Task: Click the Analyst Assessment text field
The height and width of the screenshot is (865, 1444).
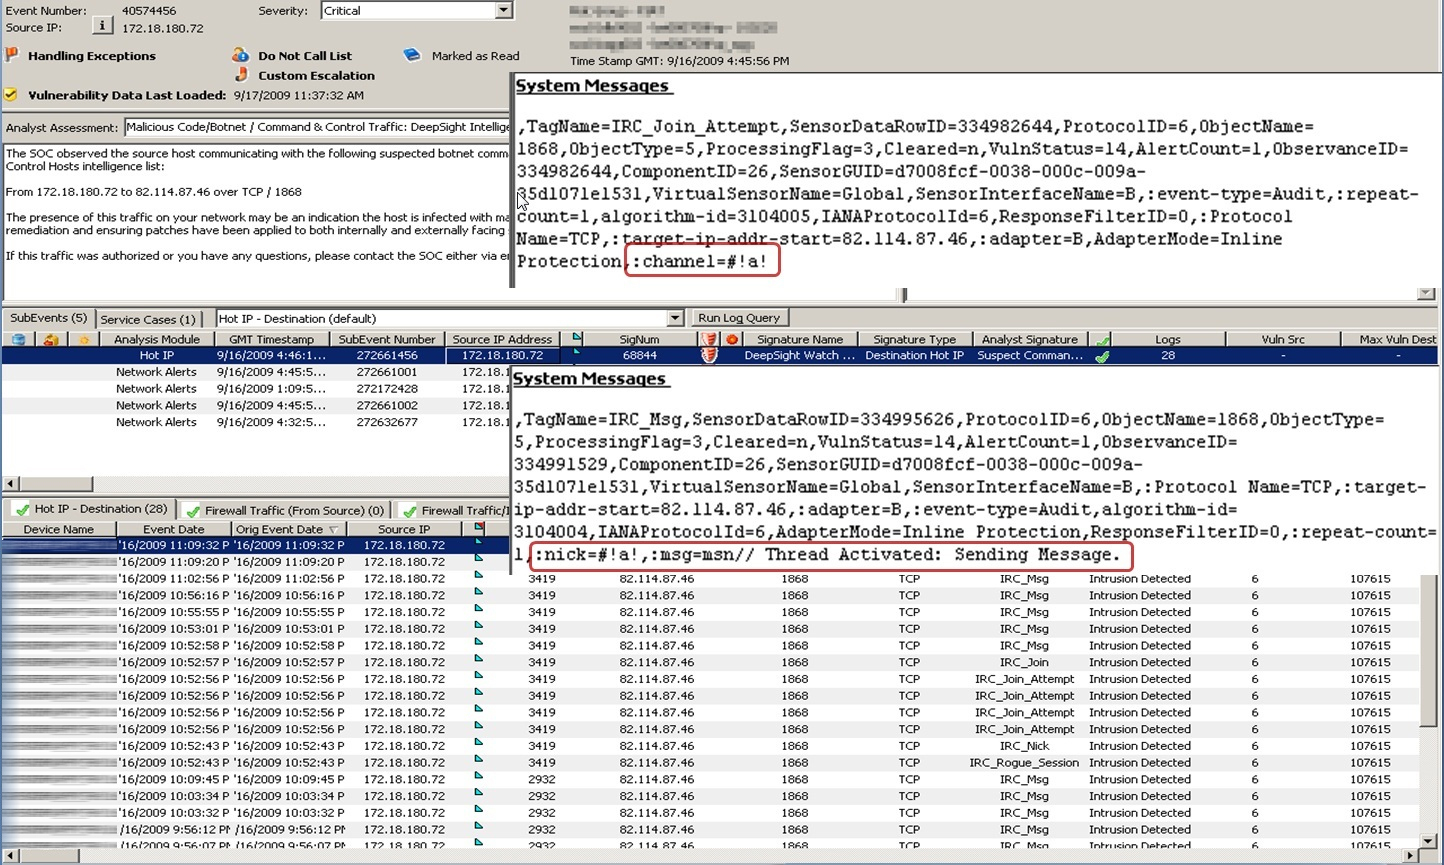Action: [x=316, y=127]
